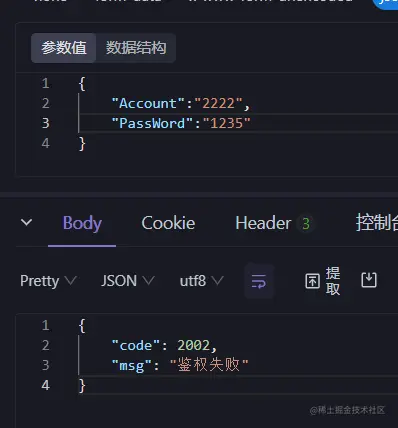The width and height of the screenshot is (398, 428).
Task: Switch to the 数据结构 tab
Action: point(136,48)
